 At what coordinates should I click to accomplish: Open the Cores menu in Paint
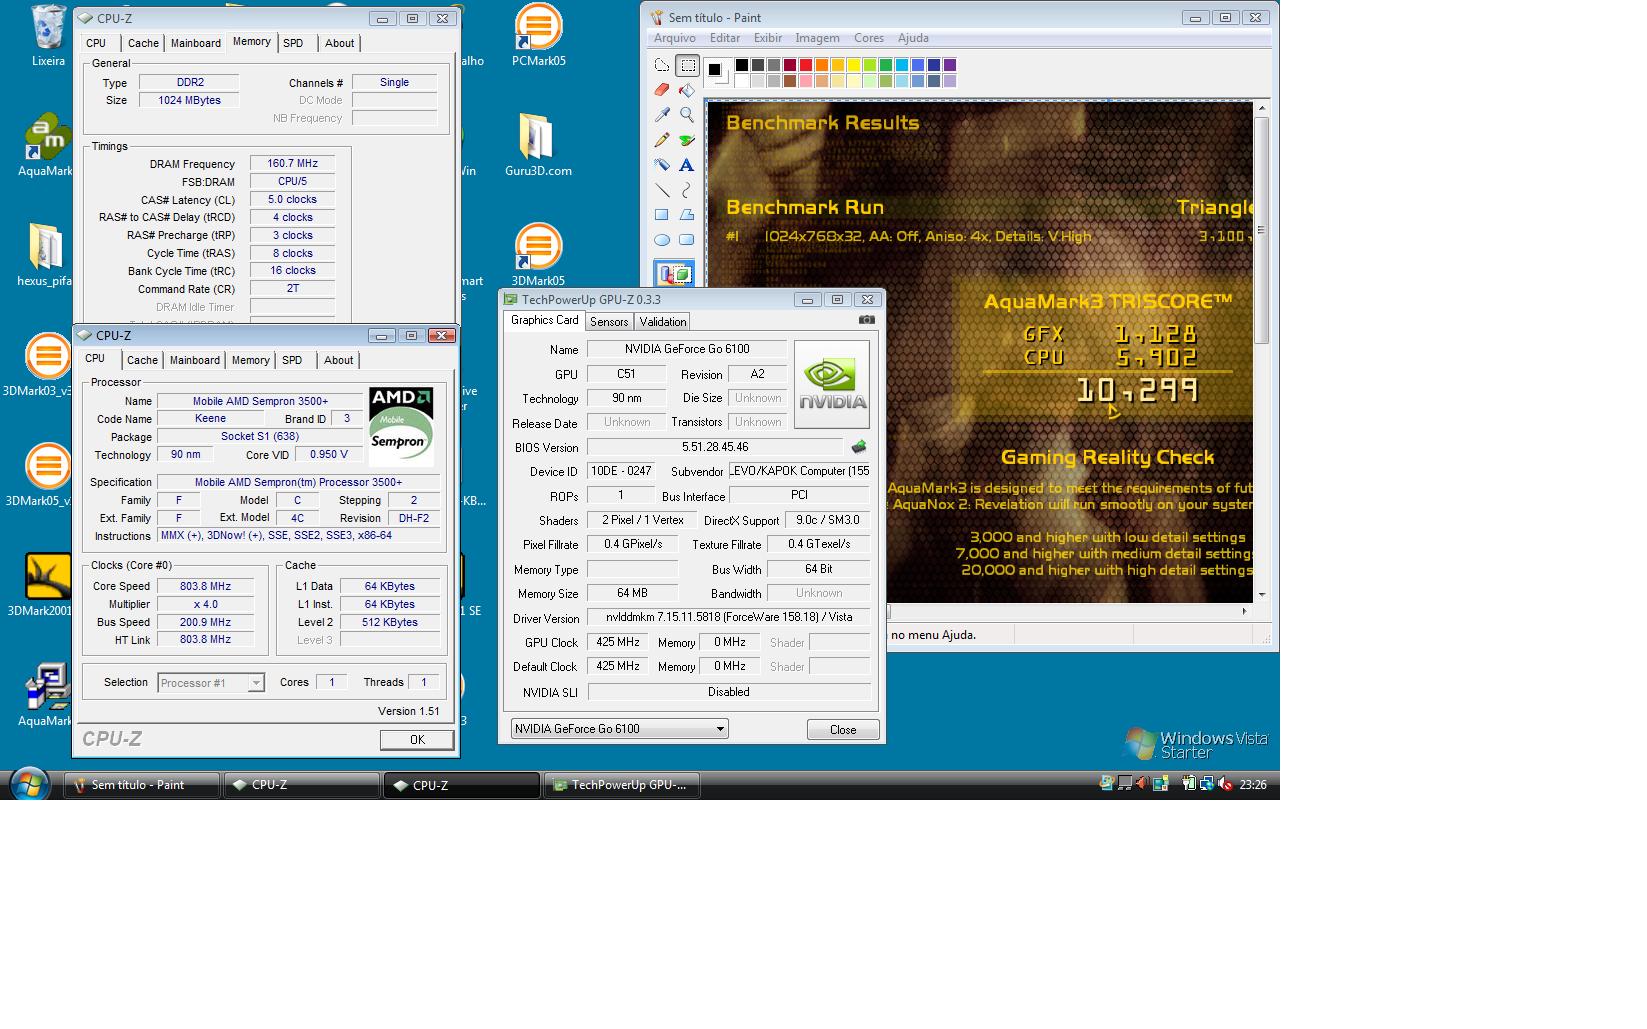click(869, 38)
